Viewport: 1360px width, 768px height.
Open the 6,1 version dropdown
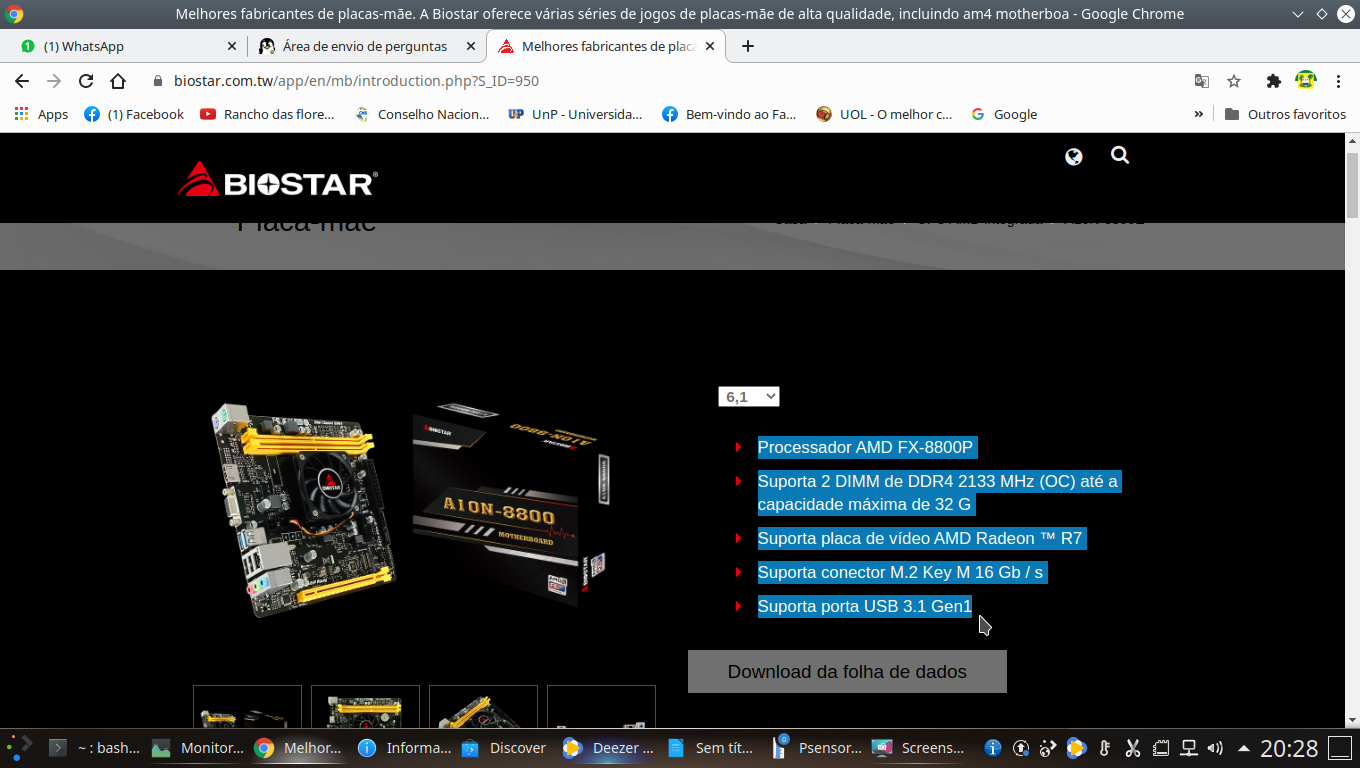[x=748, y=397]
